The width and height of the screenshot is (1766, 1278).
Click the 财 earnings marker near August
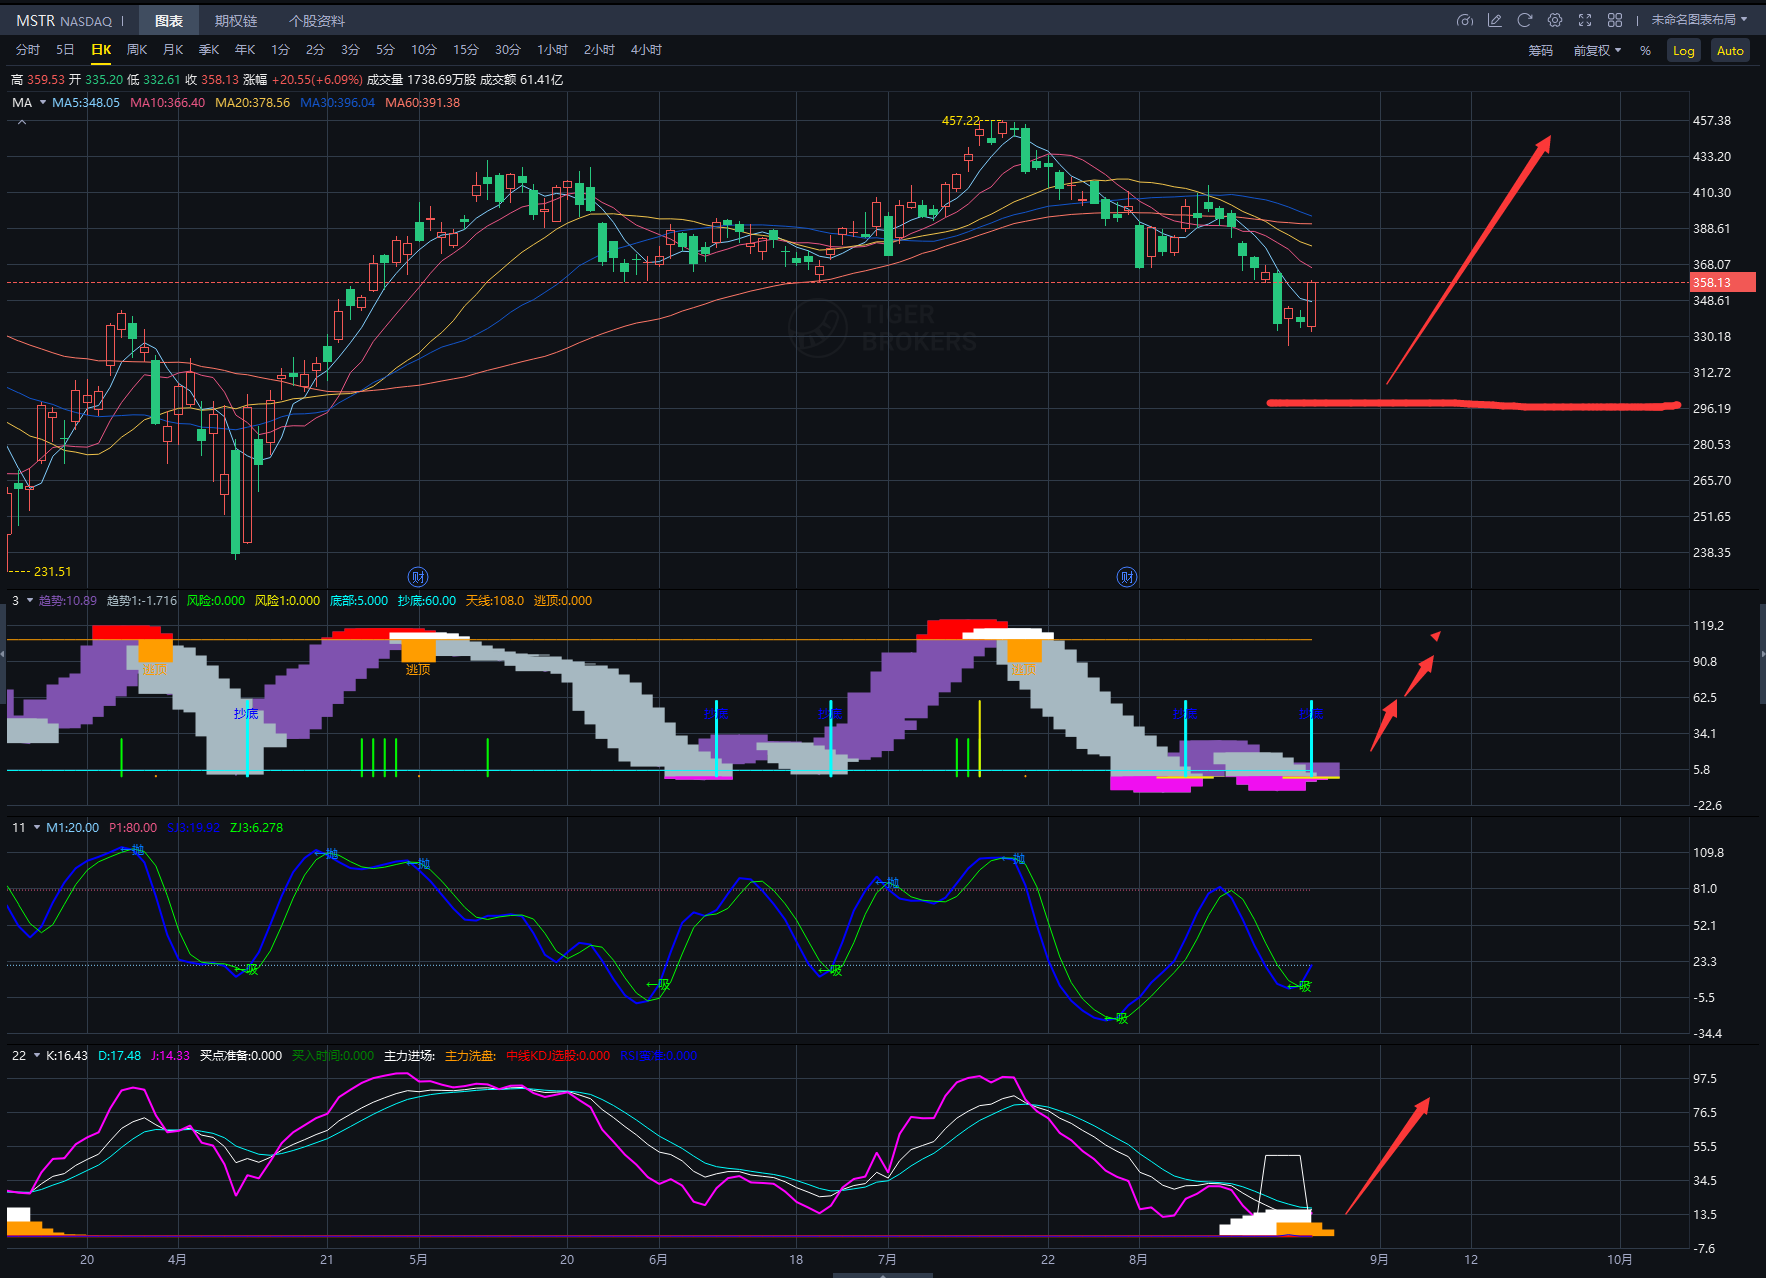point(1127,577)
